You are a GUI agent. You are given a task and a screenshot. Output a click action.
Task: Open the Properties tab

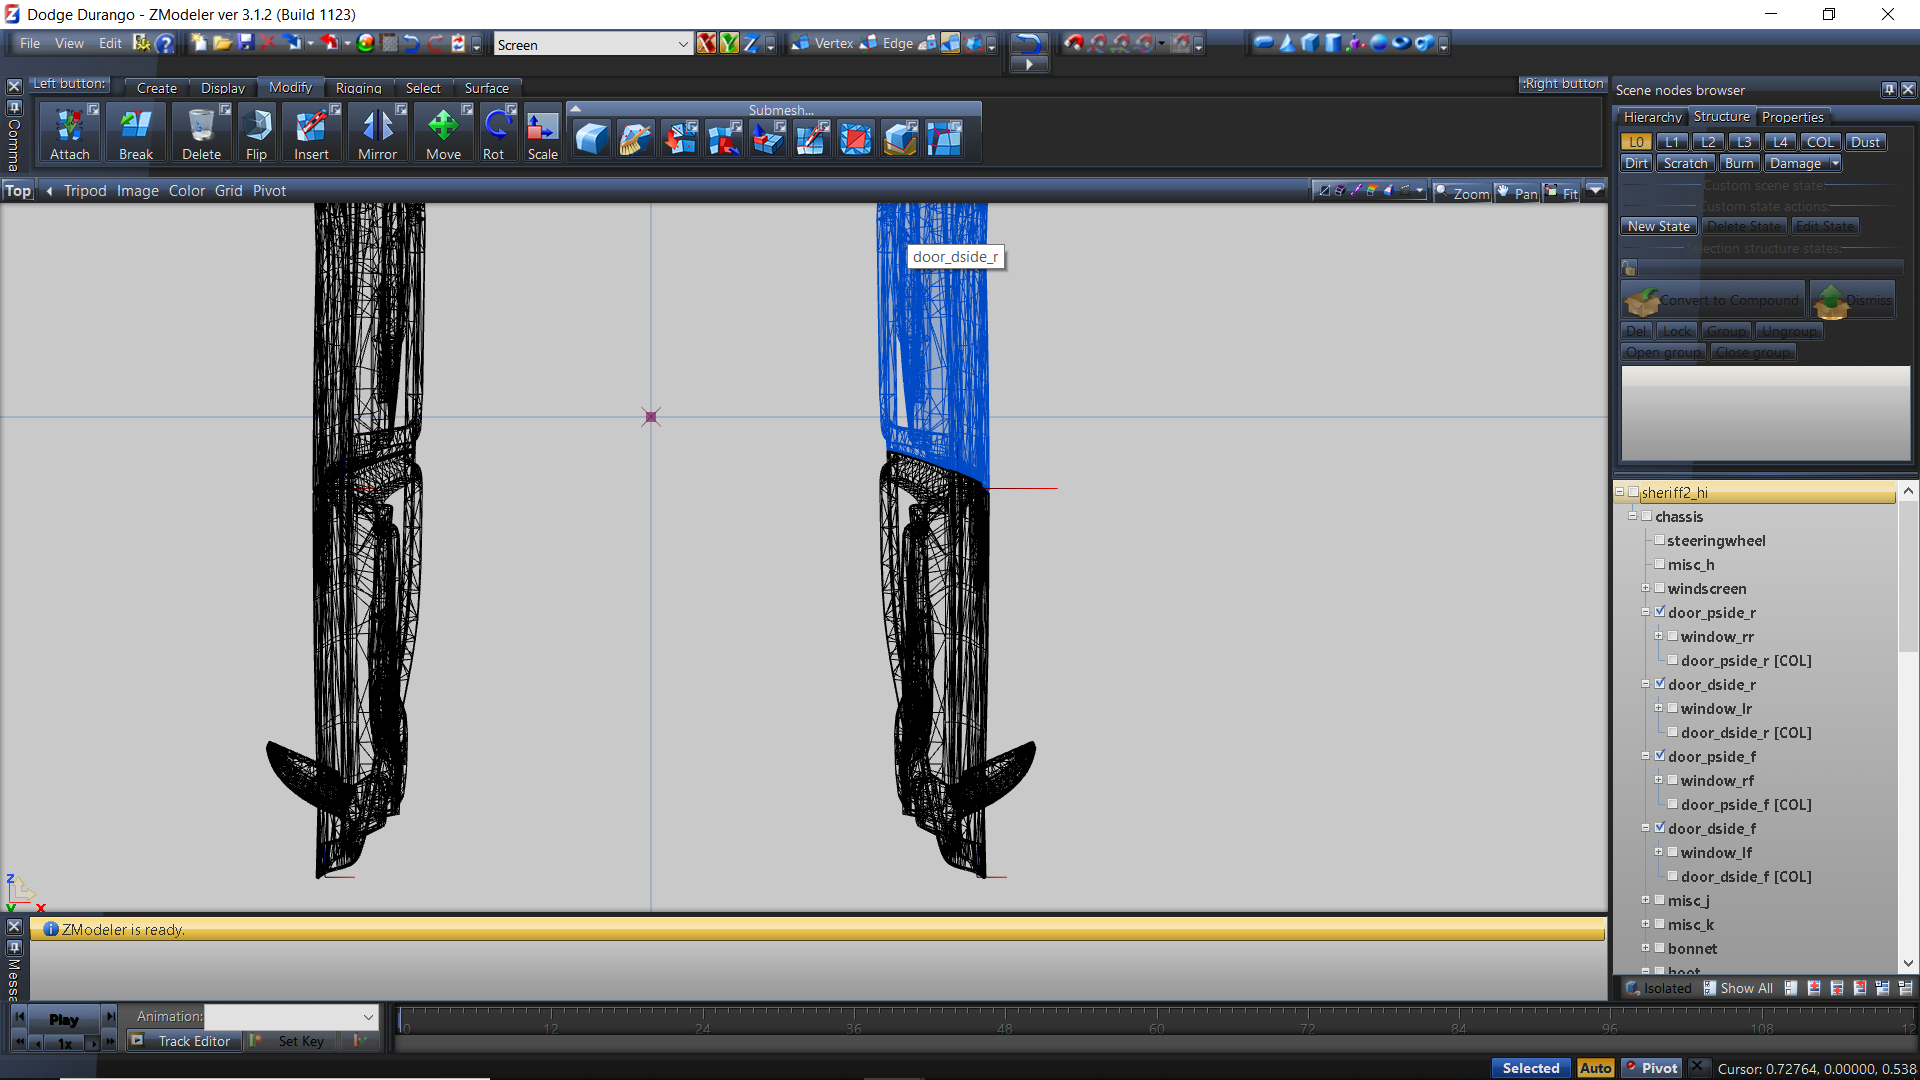pos(1792,117)
